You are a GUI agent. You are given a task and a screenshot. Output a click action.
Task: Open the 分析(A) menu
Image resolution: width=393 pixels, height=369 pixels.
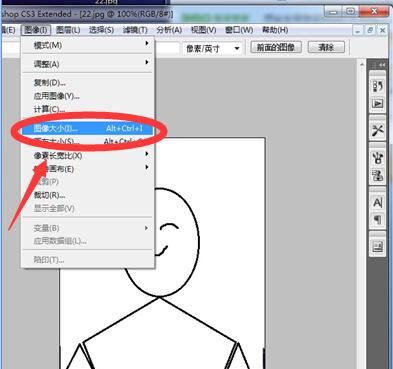169,30
